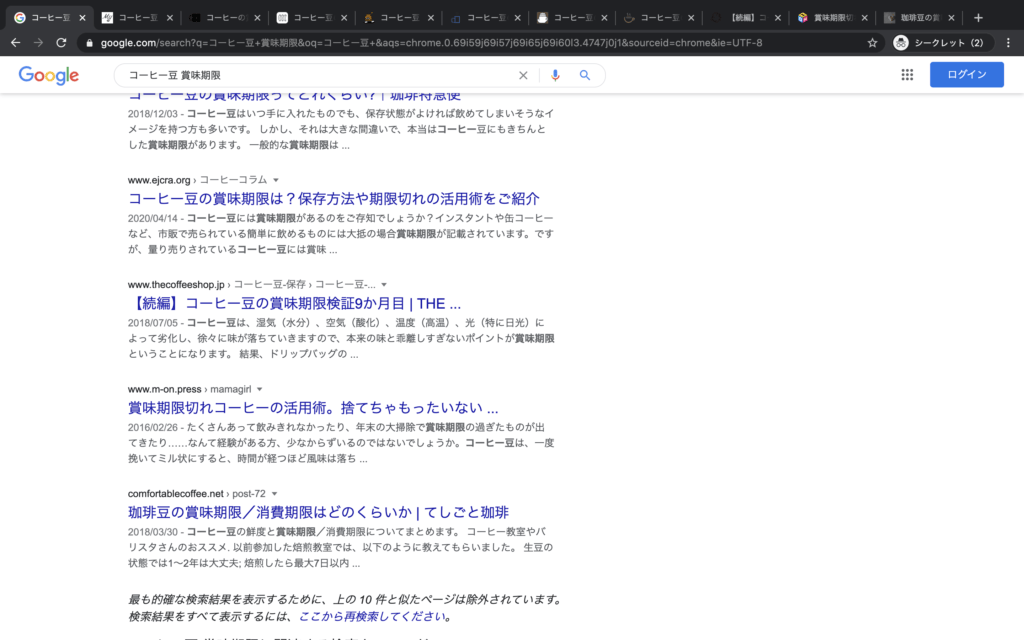Open result 珈琲豆の賞味期限／消費期限はどのくらいか
Screen dimensions: 1024x640
pyautogui.click(x=318, y=512)
